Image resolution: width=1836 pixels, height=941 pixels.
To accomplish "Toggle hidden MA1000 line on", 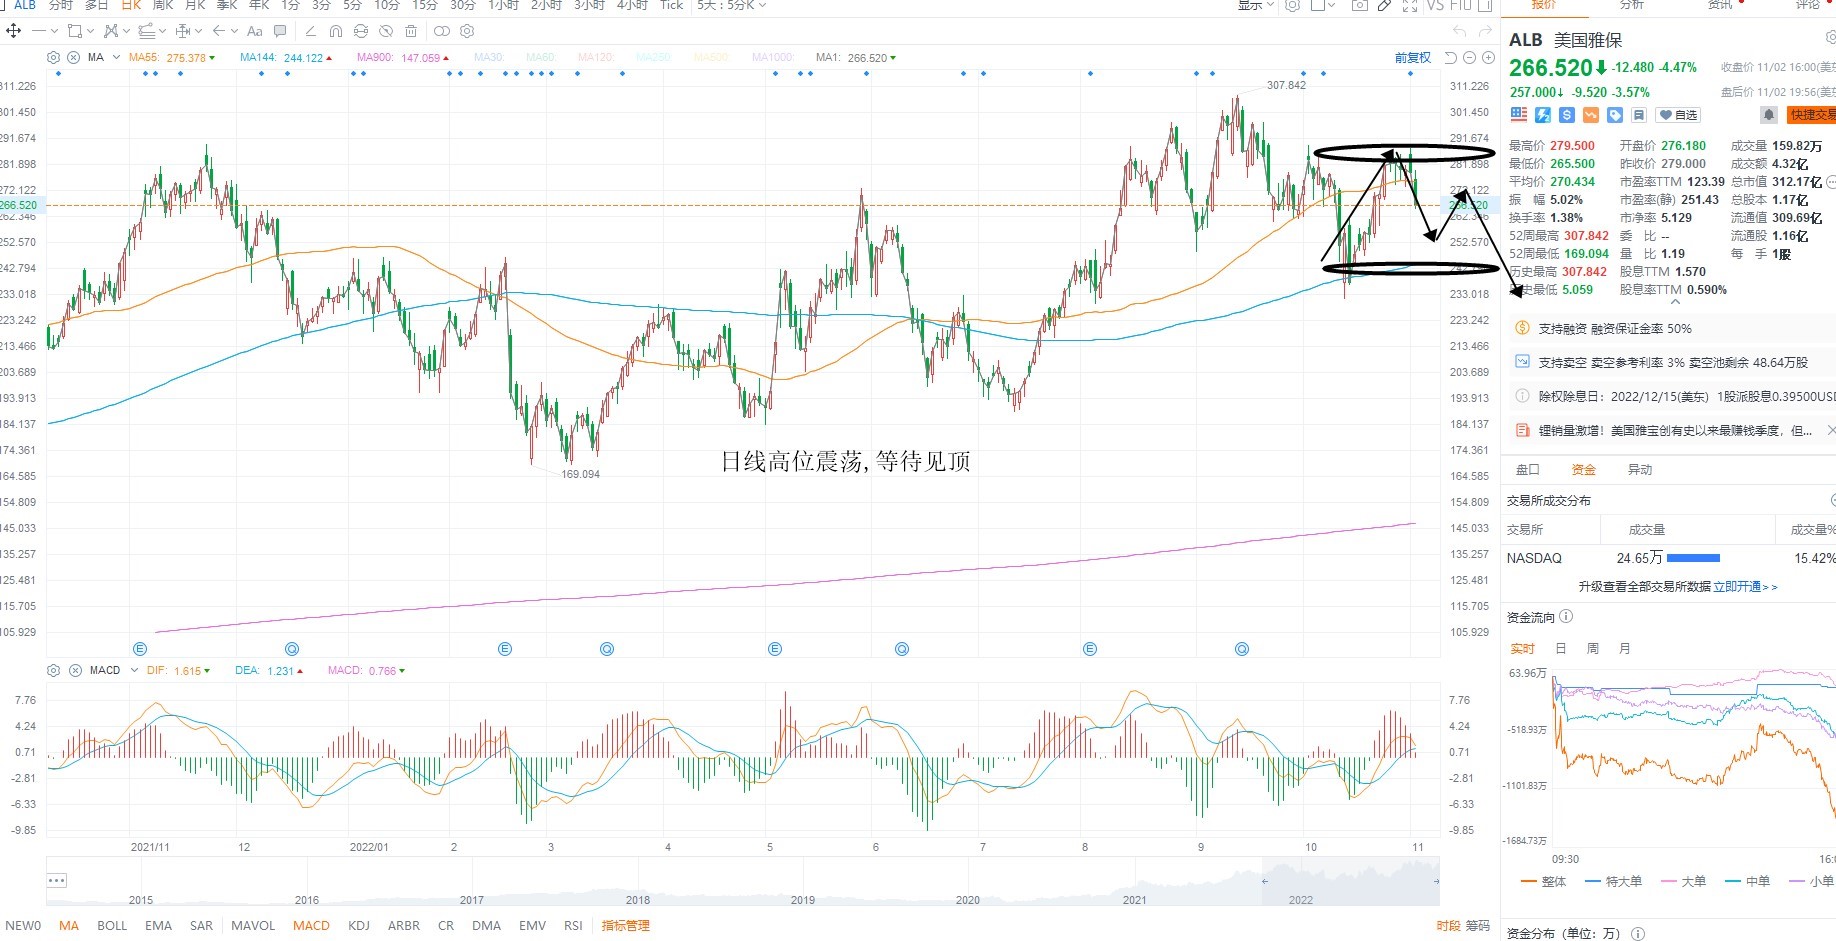I will coord(773,57).
